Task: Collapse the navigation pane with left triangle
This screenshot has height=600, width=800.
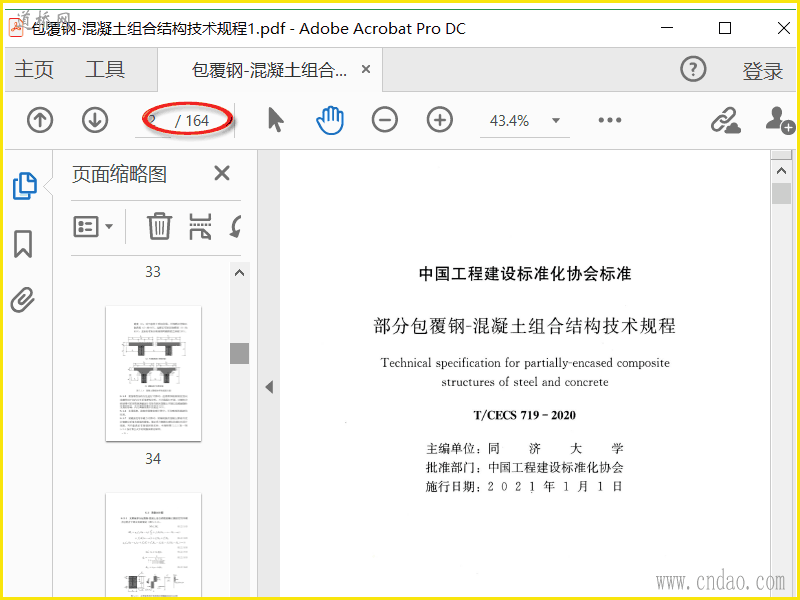Action: [x=269, y=387]
